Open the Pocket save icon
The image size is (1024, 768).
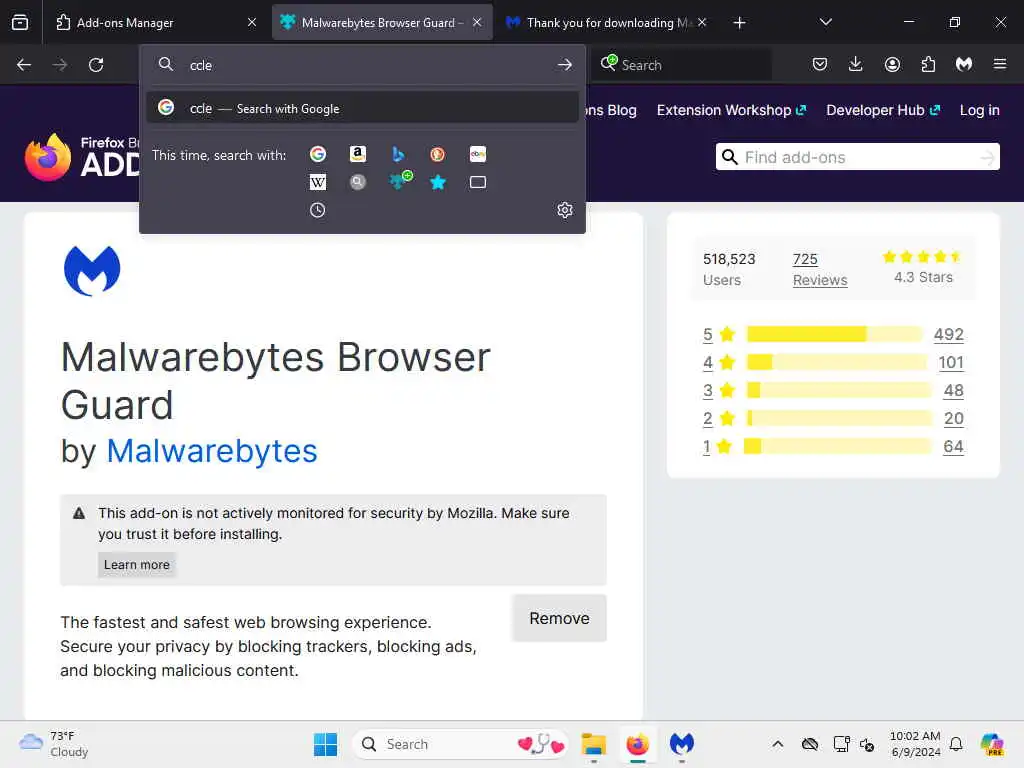pos(820,64)
